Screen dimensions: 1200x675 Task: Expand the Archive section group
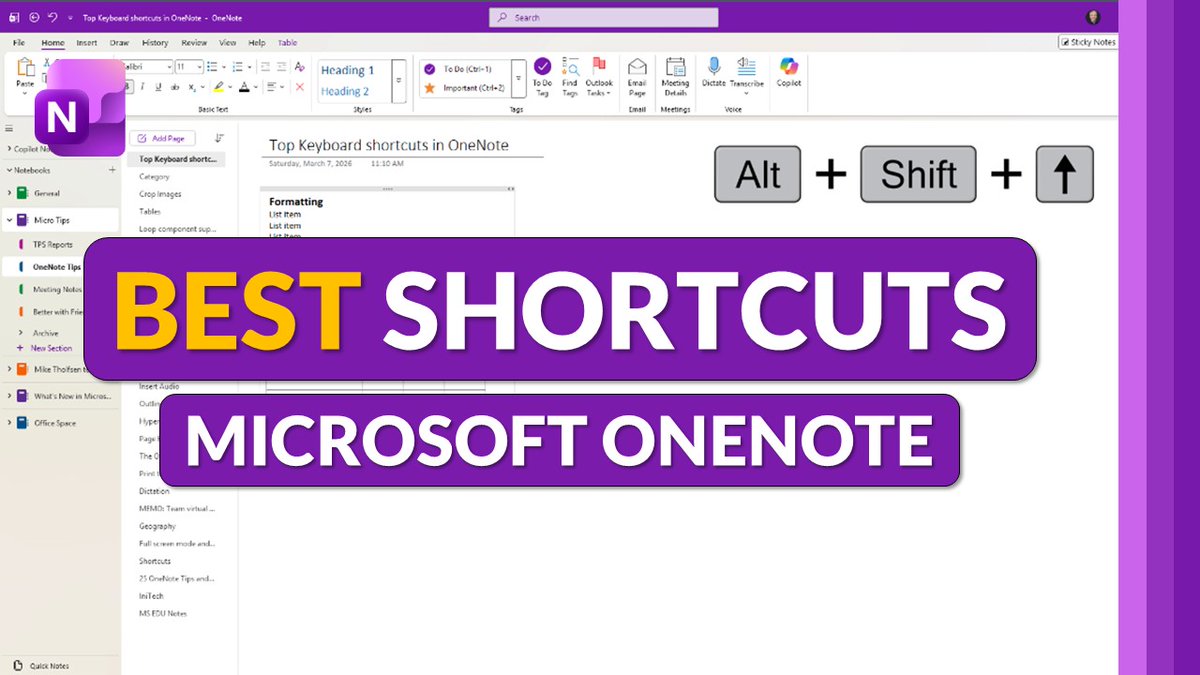coord(21,333)
